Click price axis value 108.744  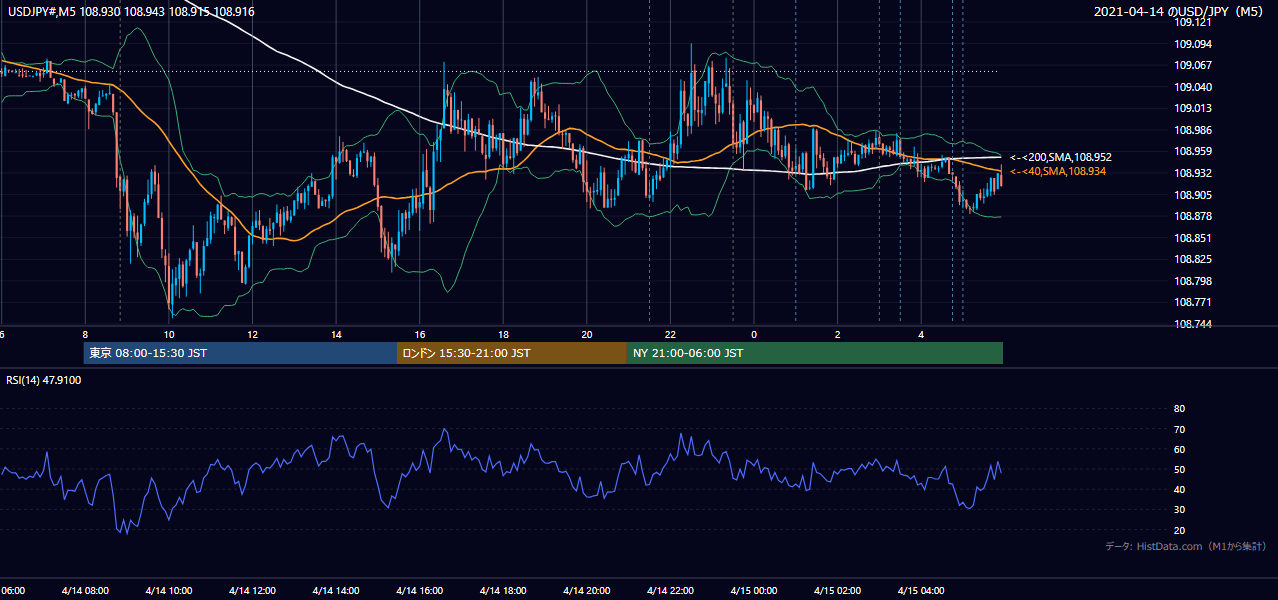(1192, 324)
